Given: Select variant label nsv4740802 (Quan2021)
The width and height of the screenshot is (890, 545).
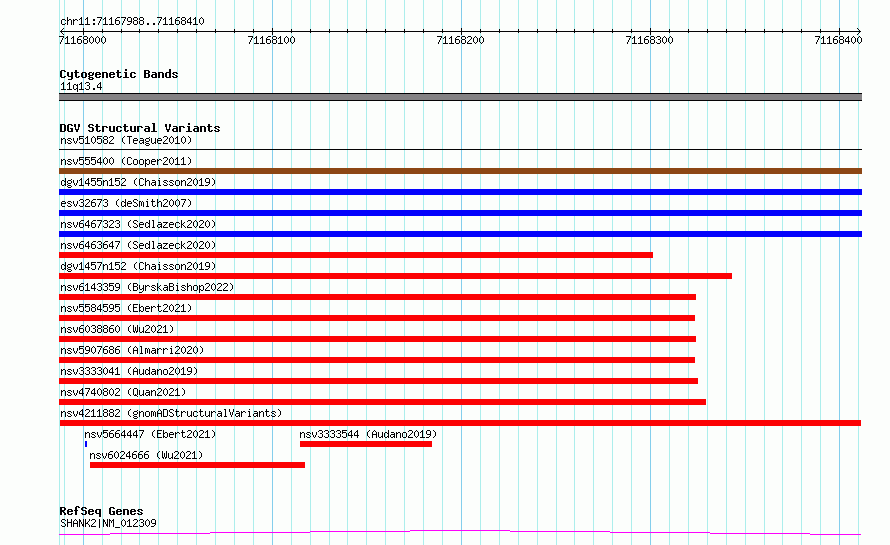Looking at the screenshot, I should [x=123, y=392].
